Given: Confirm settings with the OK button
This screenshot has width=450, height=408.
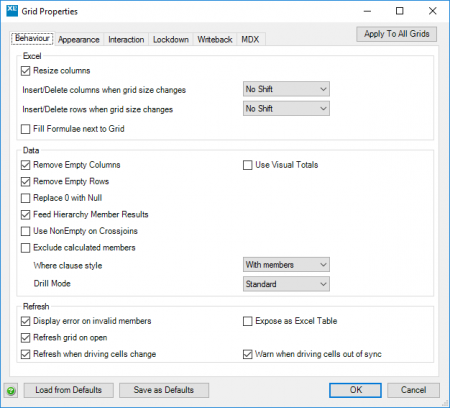Looking at the screenshot, I should coord(355,390).
